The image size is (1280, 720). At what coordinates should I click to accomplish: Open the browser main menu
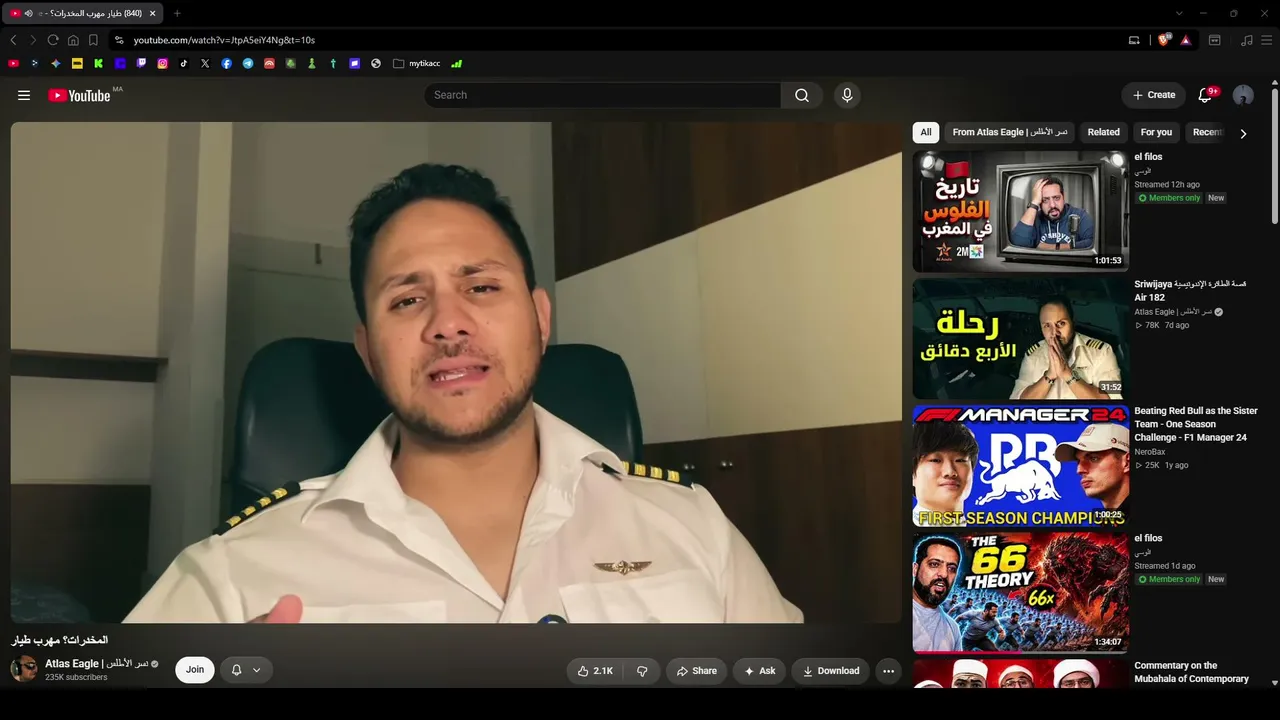[1267, 40]
